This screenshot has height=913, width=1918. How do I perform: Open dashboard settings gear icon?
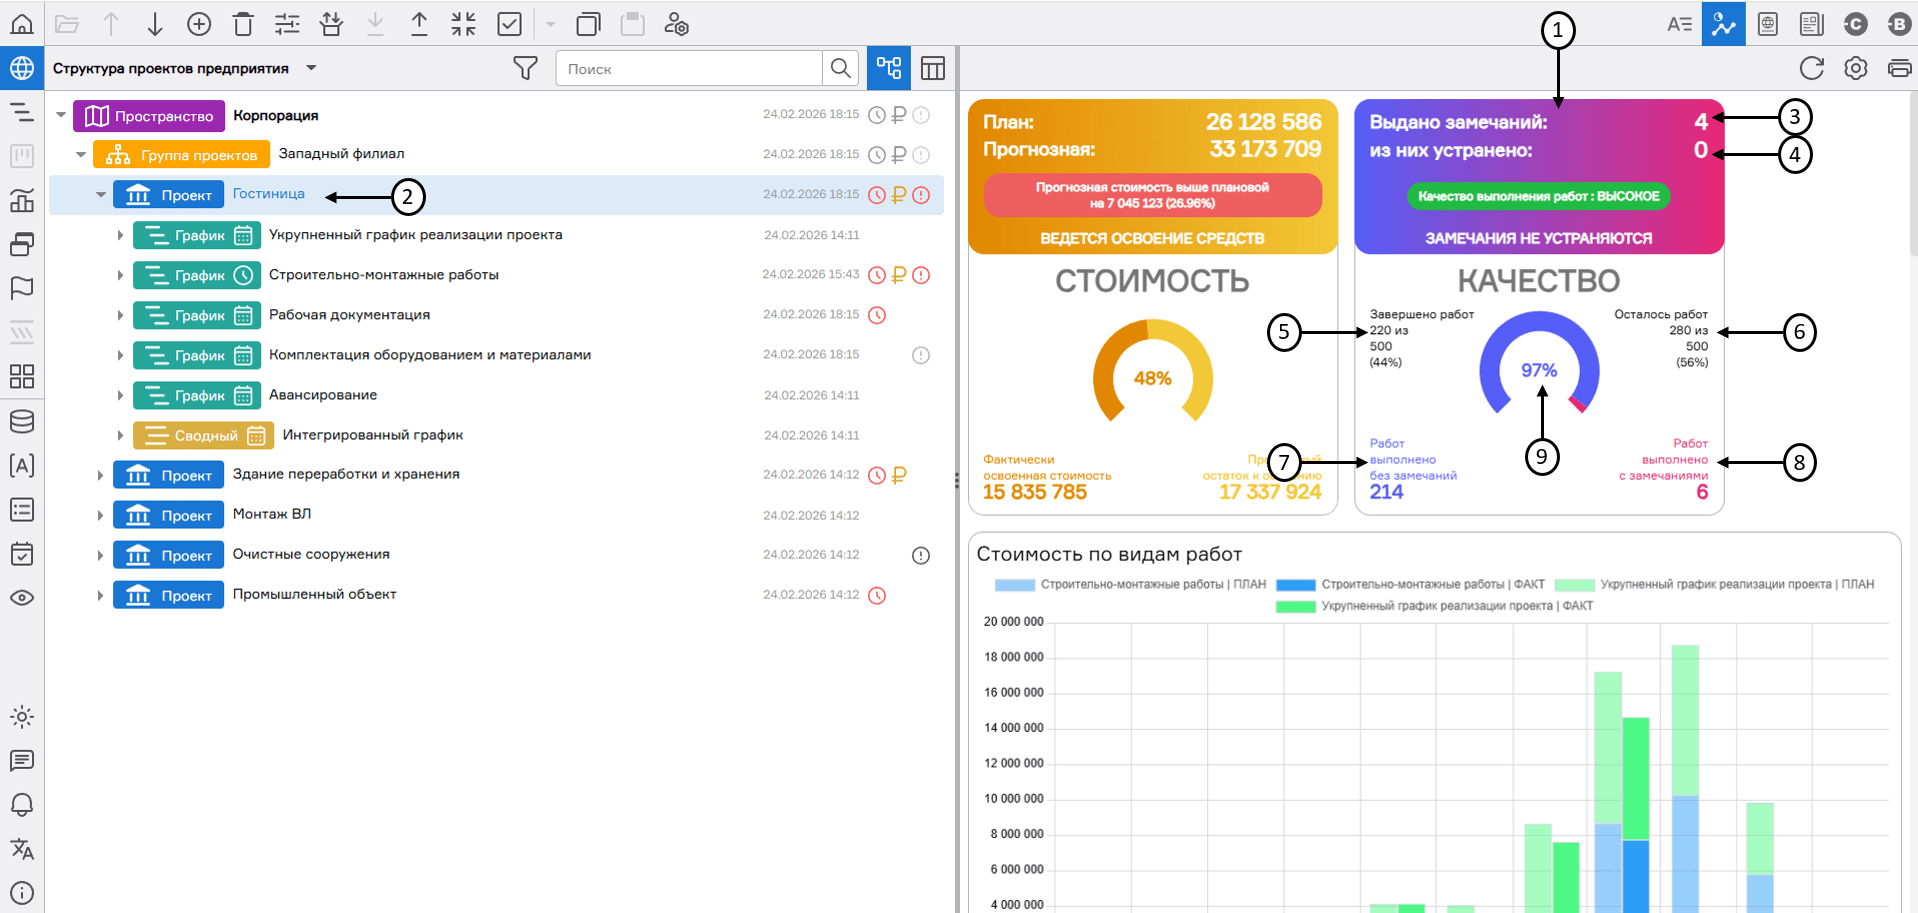tap(1855, 68)
